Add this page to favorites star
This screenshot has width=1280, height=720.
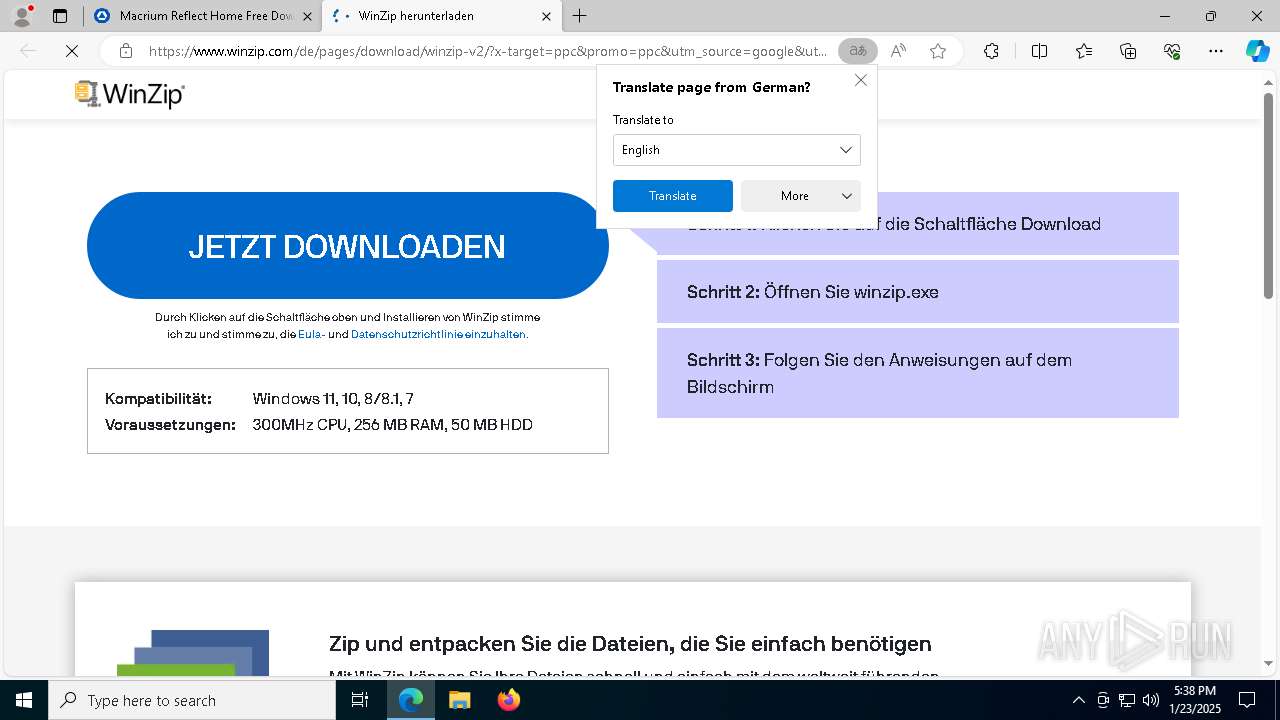(938, 51)
